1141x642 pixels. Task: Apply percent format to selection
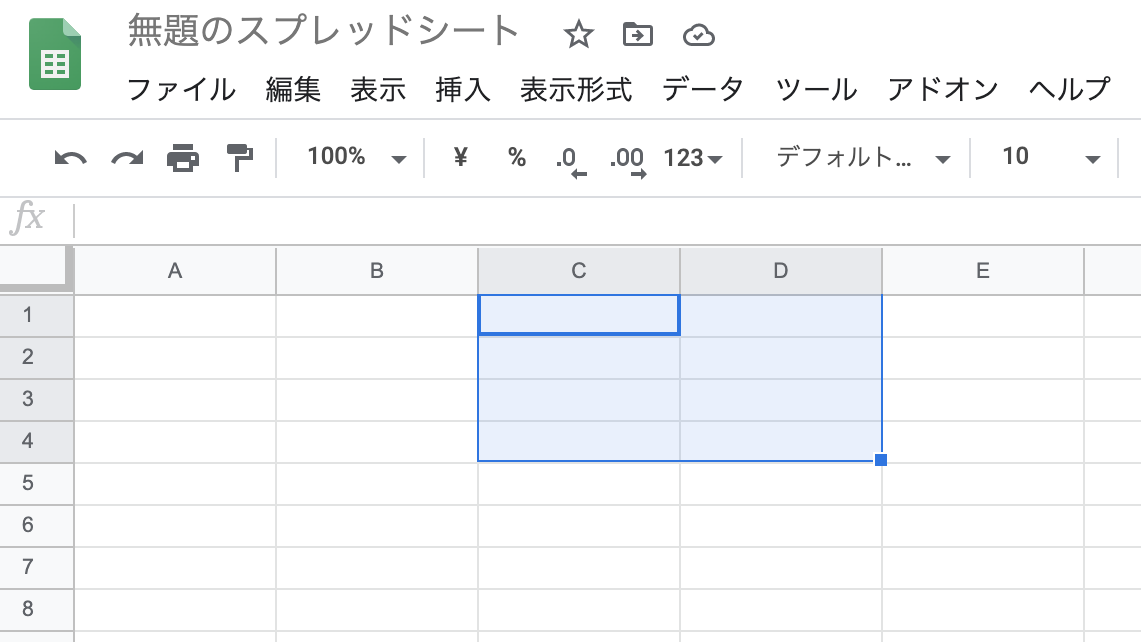coord(516,157)
